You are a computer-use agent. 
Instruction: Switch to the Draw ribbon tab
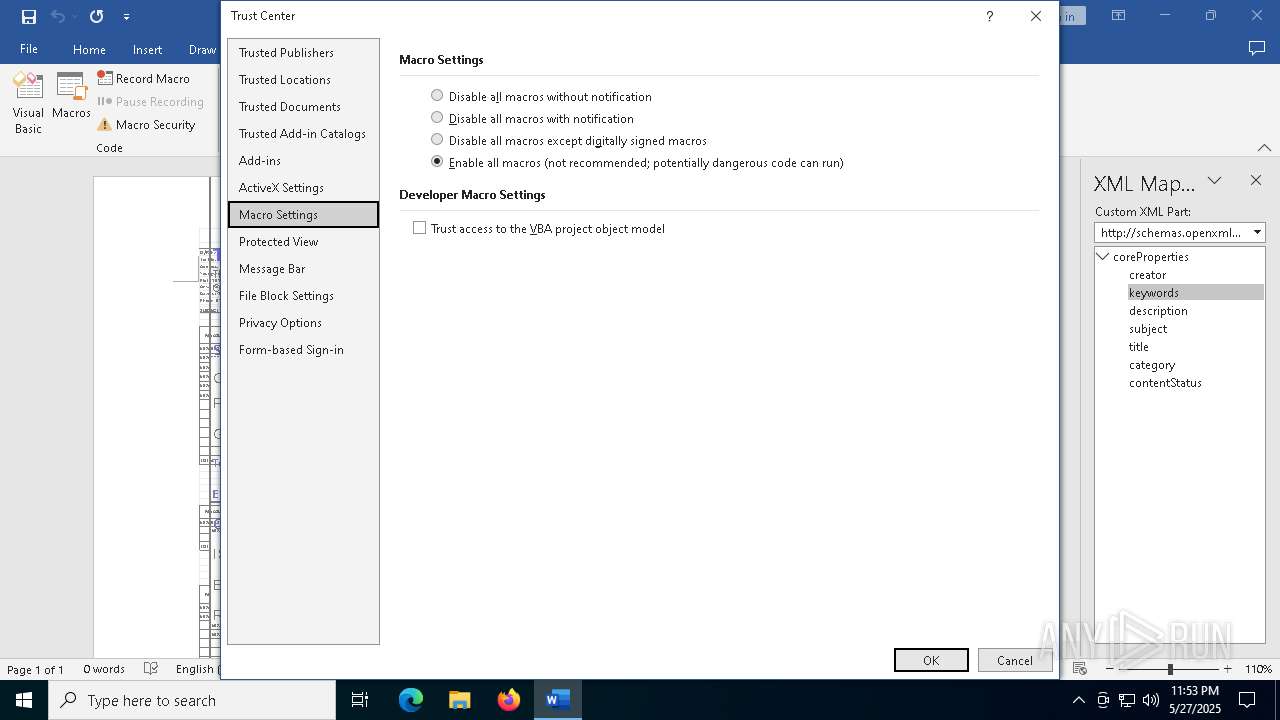coord(202,49)
